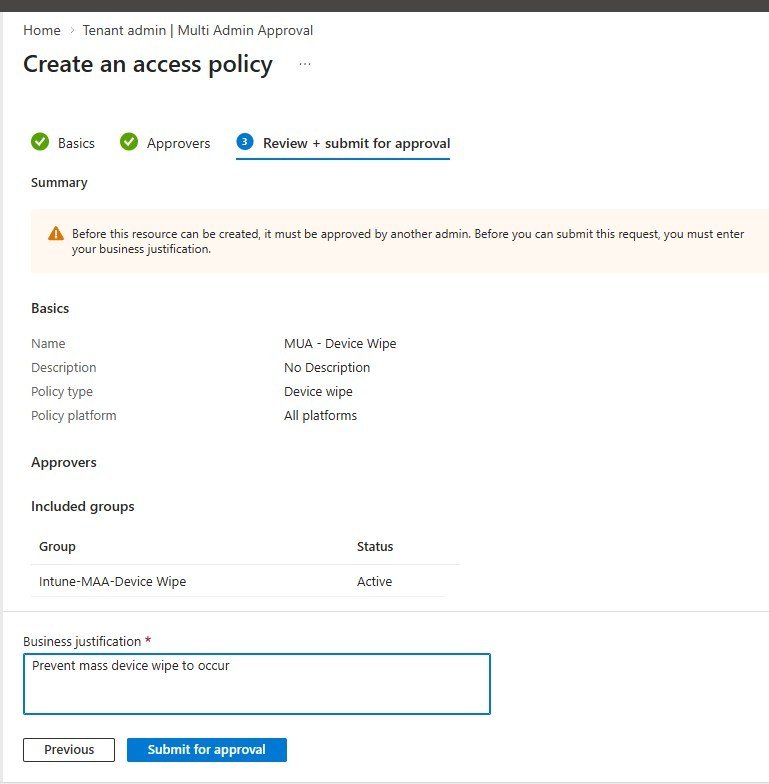Open Tenant admin | Multi Admin Approval breadcrumb

[x=198, y=30]
